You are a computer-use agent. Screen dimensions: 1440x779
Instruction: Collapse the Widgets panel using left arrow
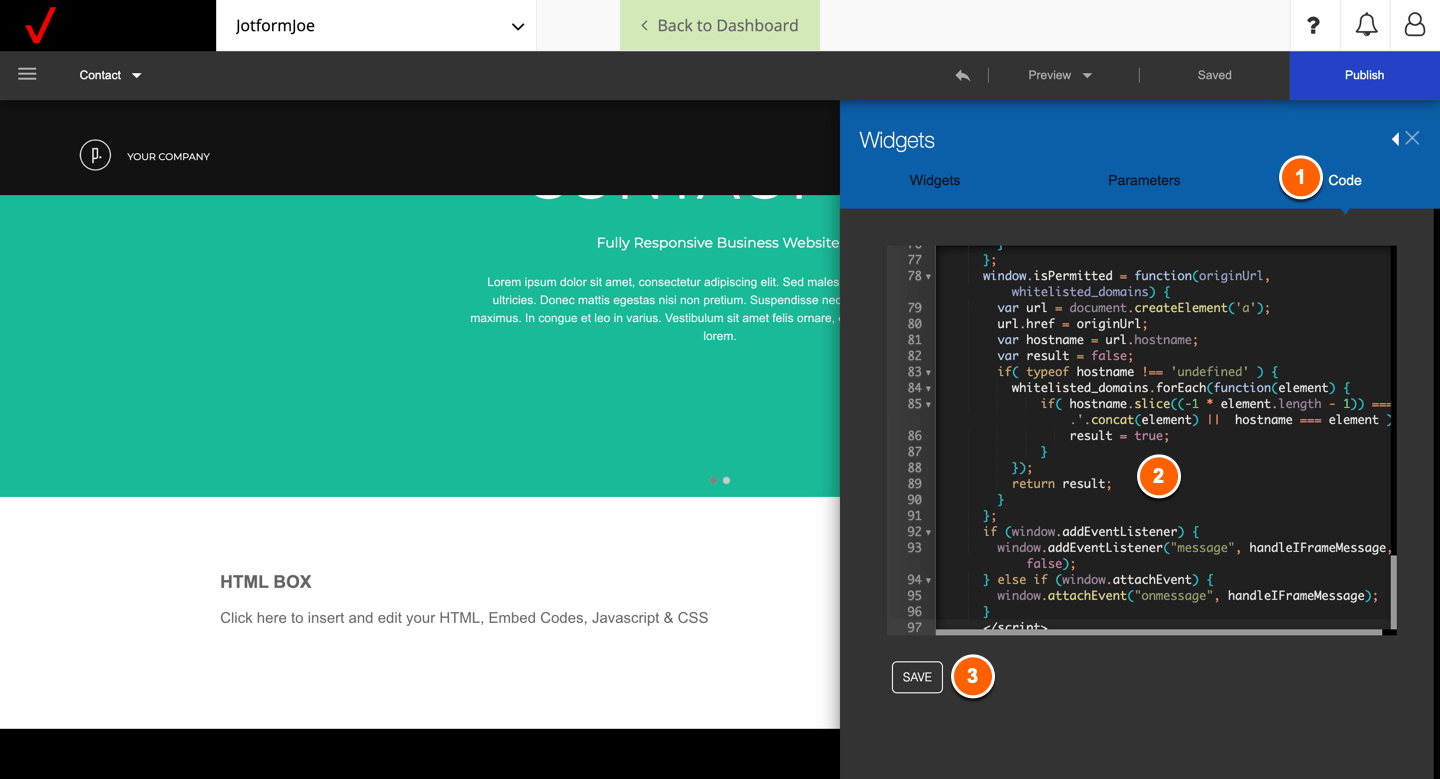[x=1395, y=139]
